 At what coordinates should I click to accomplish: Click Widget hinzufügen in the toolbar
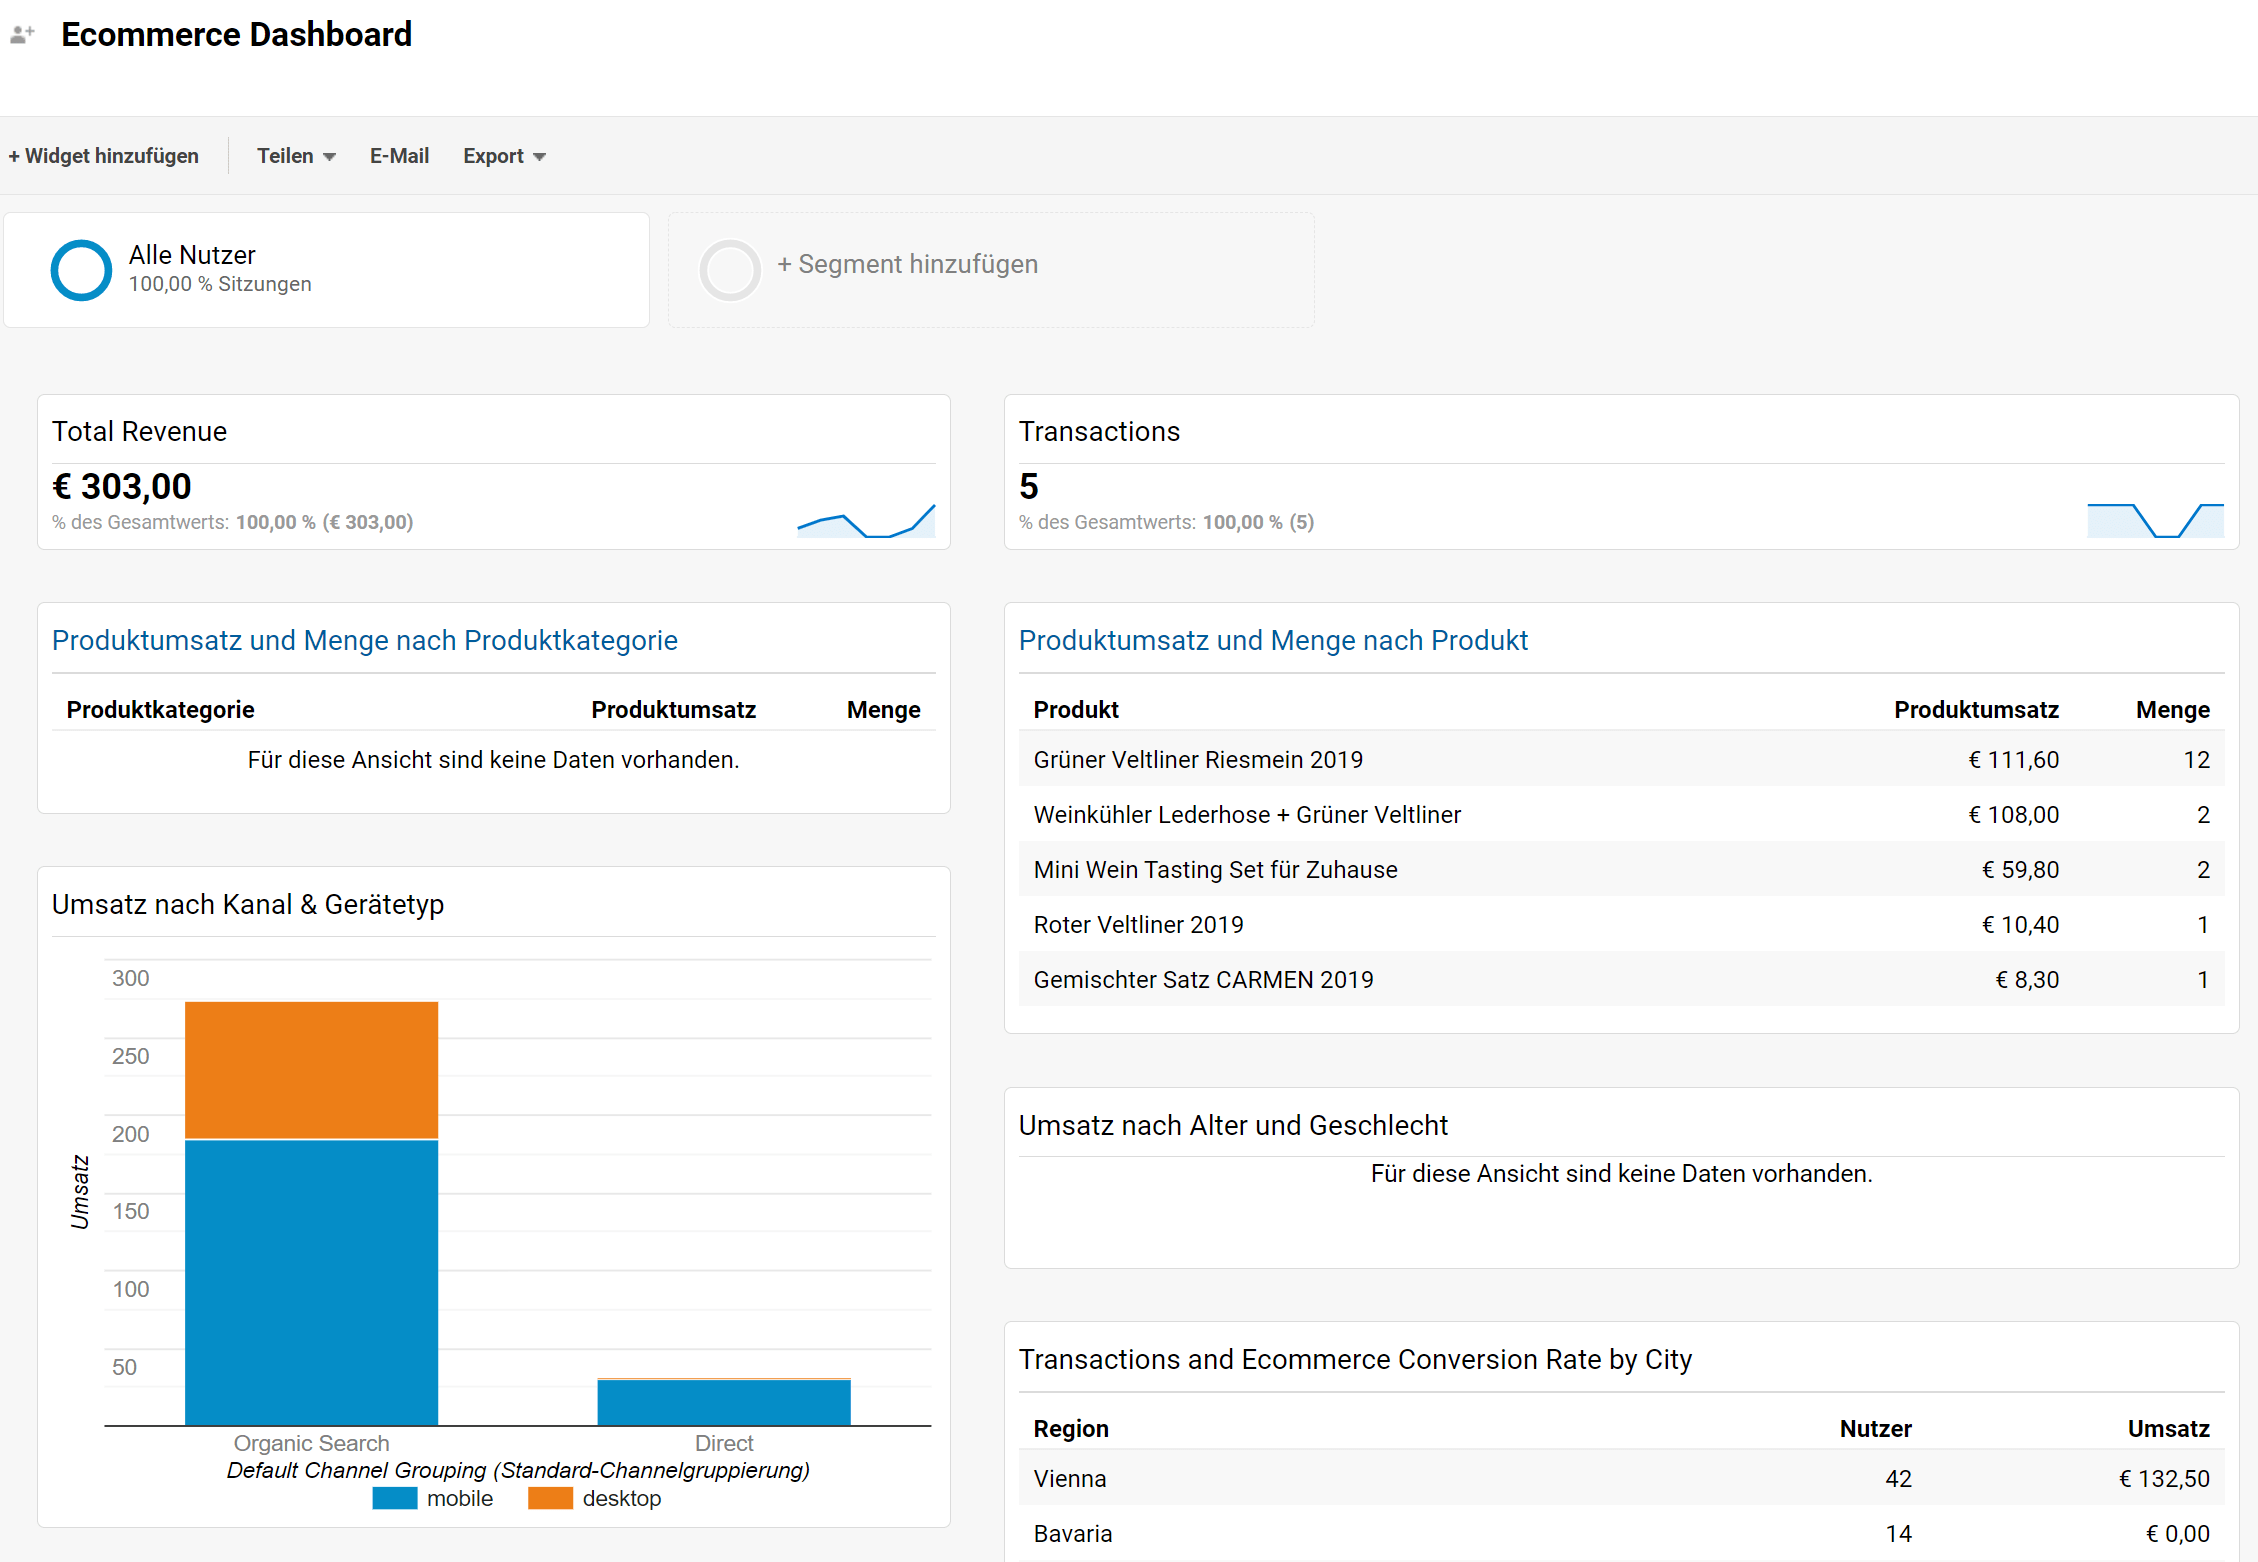103,155
